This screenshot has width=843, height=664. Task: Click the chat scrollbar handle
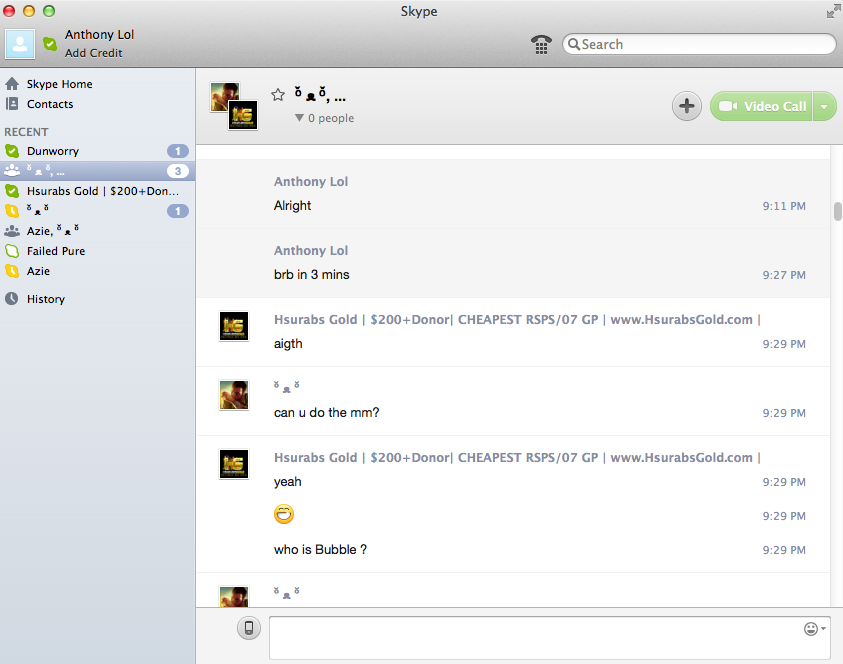(838, 211)
